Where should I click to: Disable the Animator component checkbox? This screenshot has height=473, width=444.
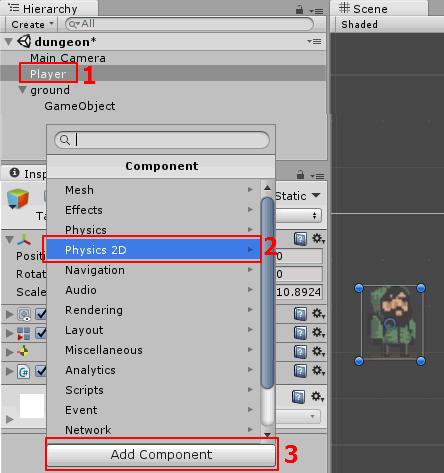click(x=41, y=333)
